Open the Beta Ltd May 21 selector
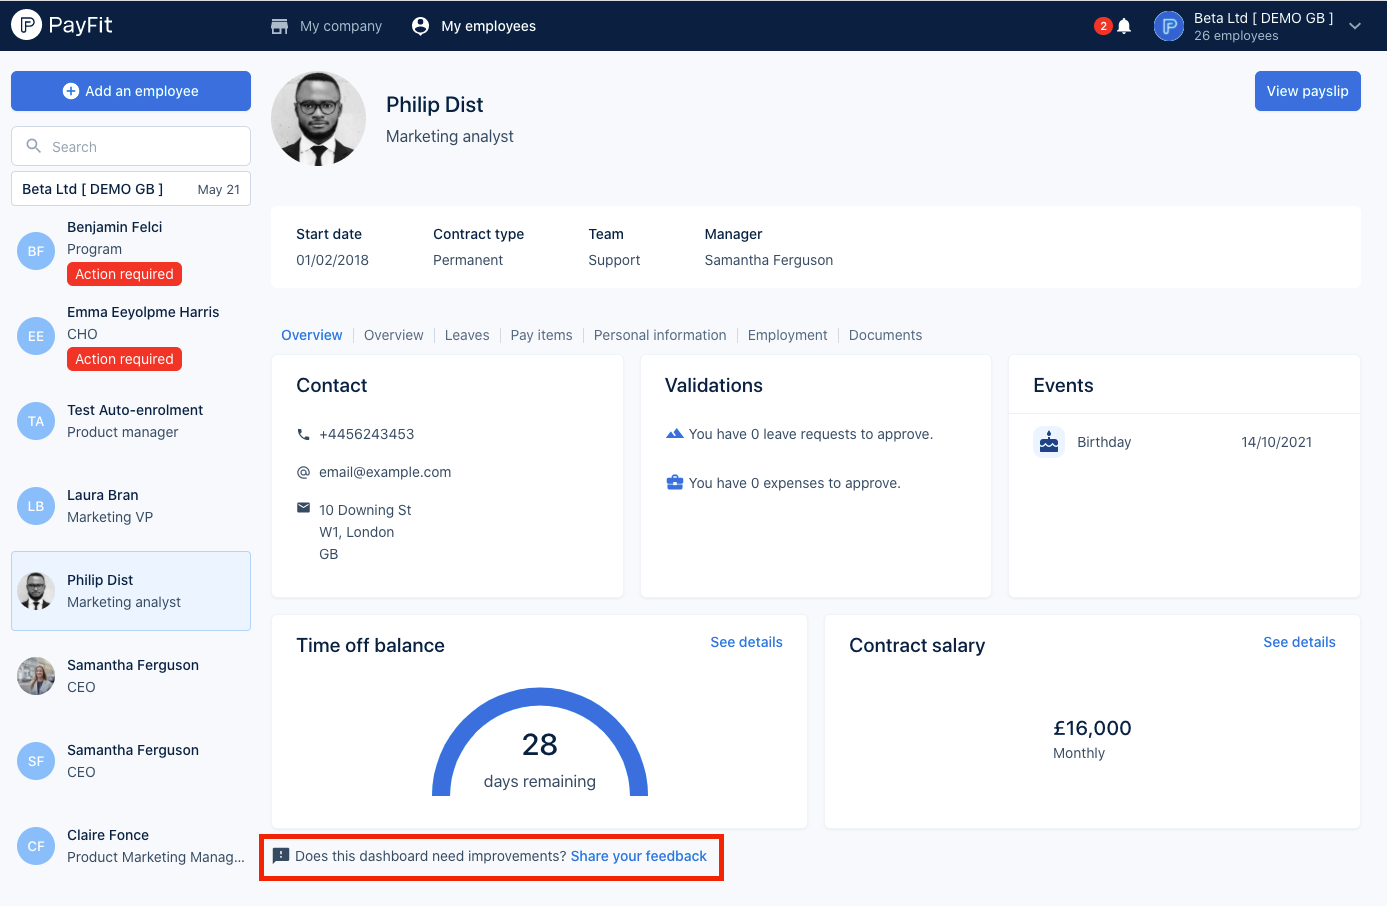 tap(131, 189)
